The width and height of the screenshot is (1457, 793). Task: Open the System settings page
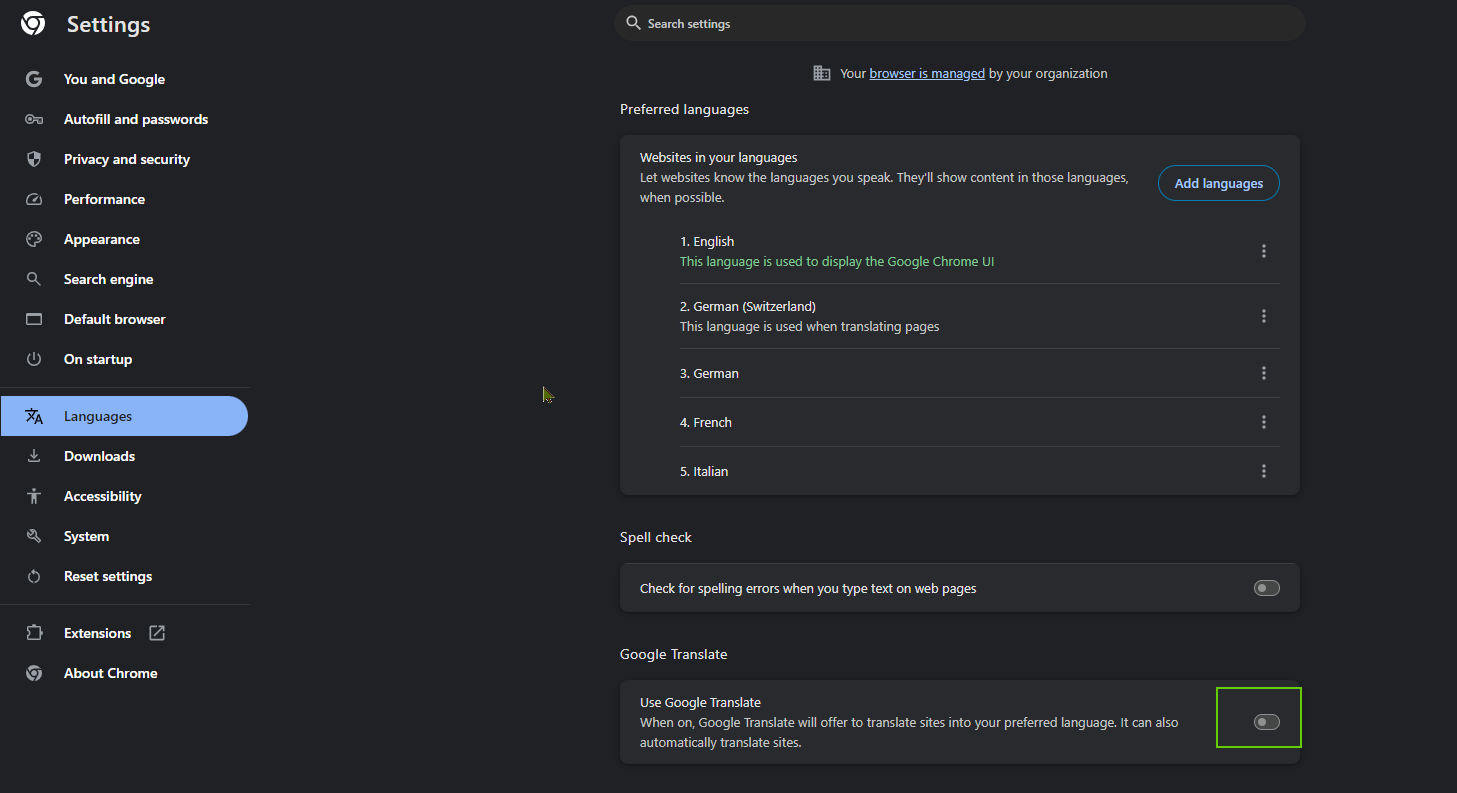124,536
